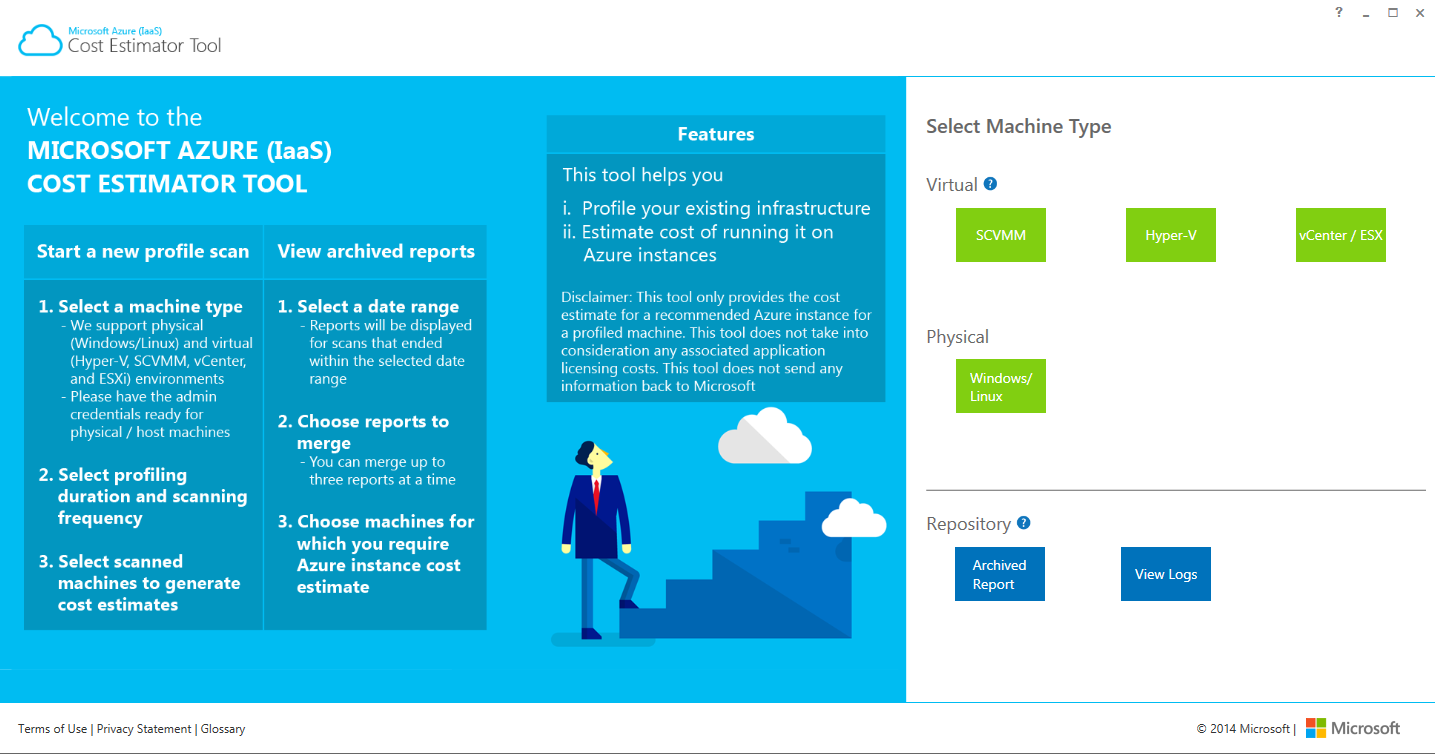The height and width of the screenshot is (754, 1435).
Task: Show info tooltip next to Virtual
Action: click(x=990, y=184)
